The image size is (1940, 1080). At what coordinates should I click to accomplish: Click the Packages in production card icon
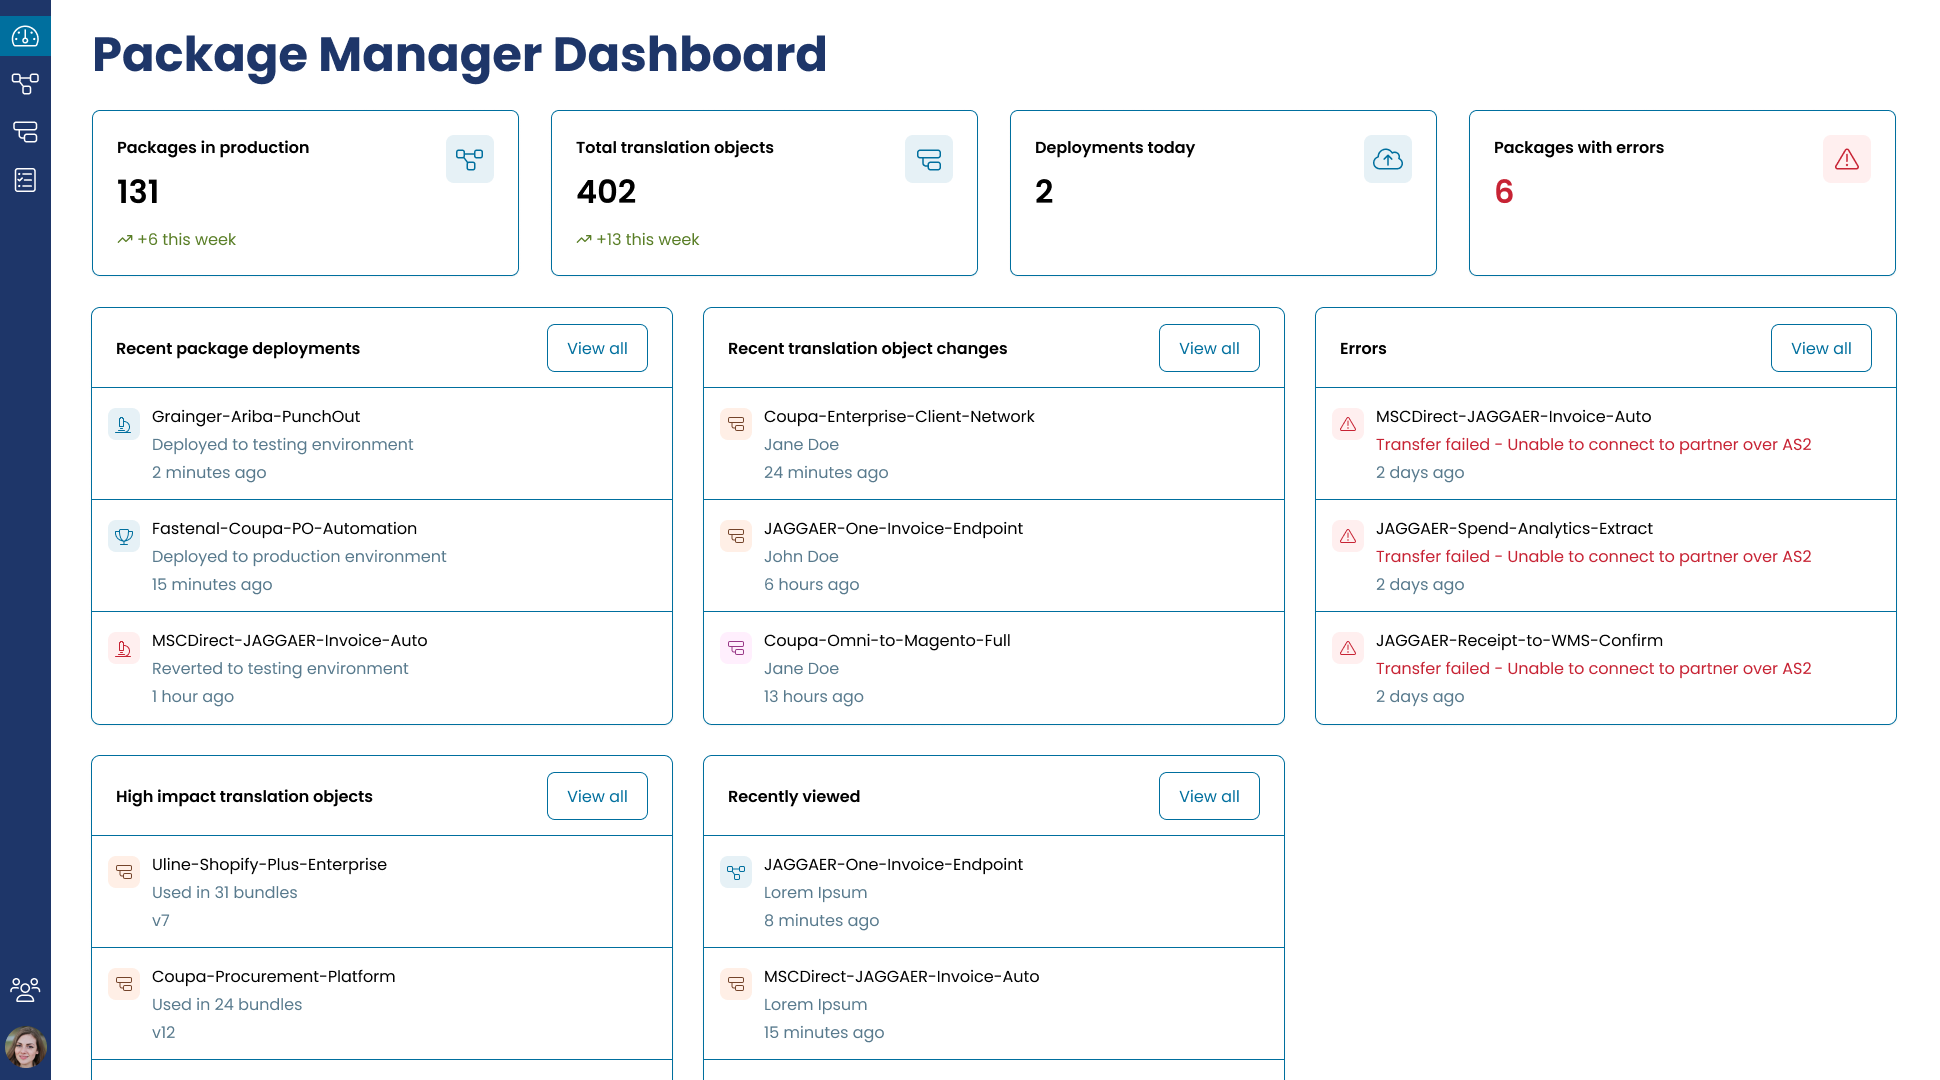(469, 159)
